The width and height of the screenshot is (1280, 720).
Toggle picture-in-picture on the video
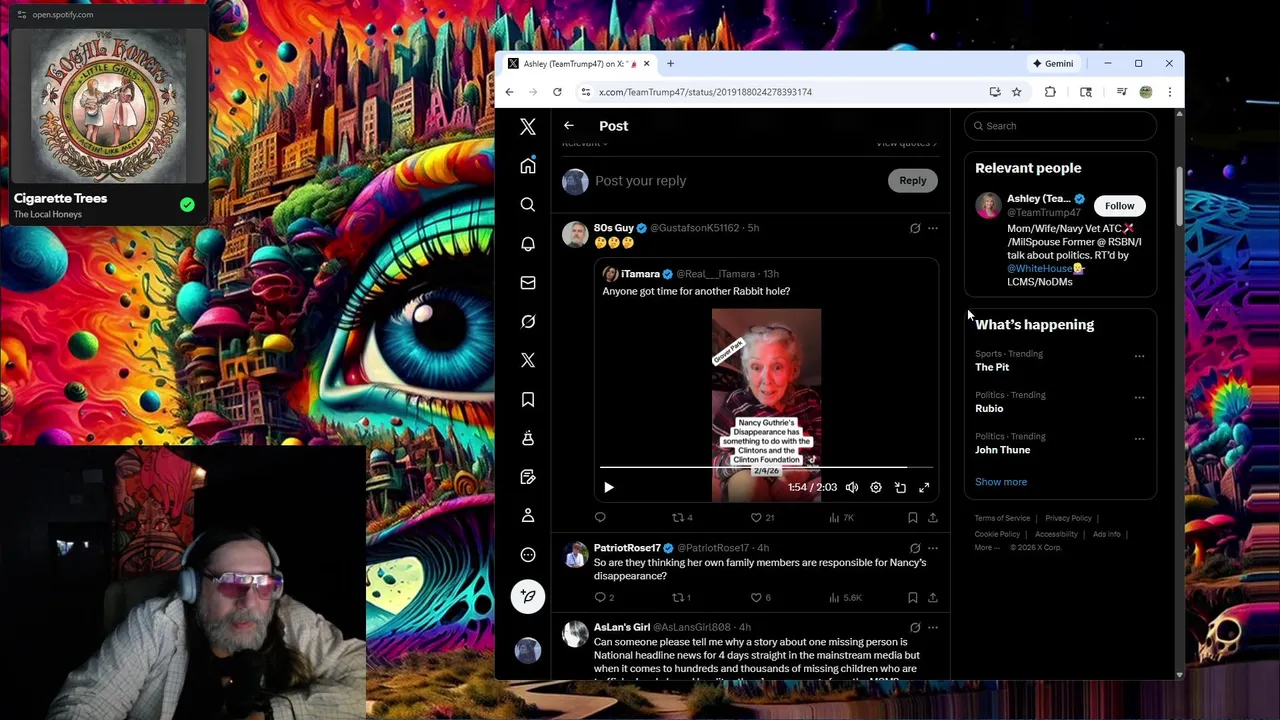(x=900, y=487)
